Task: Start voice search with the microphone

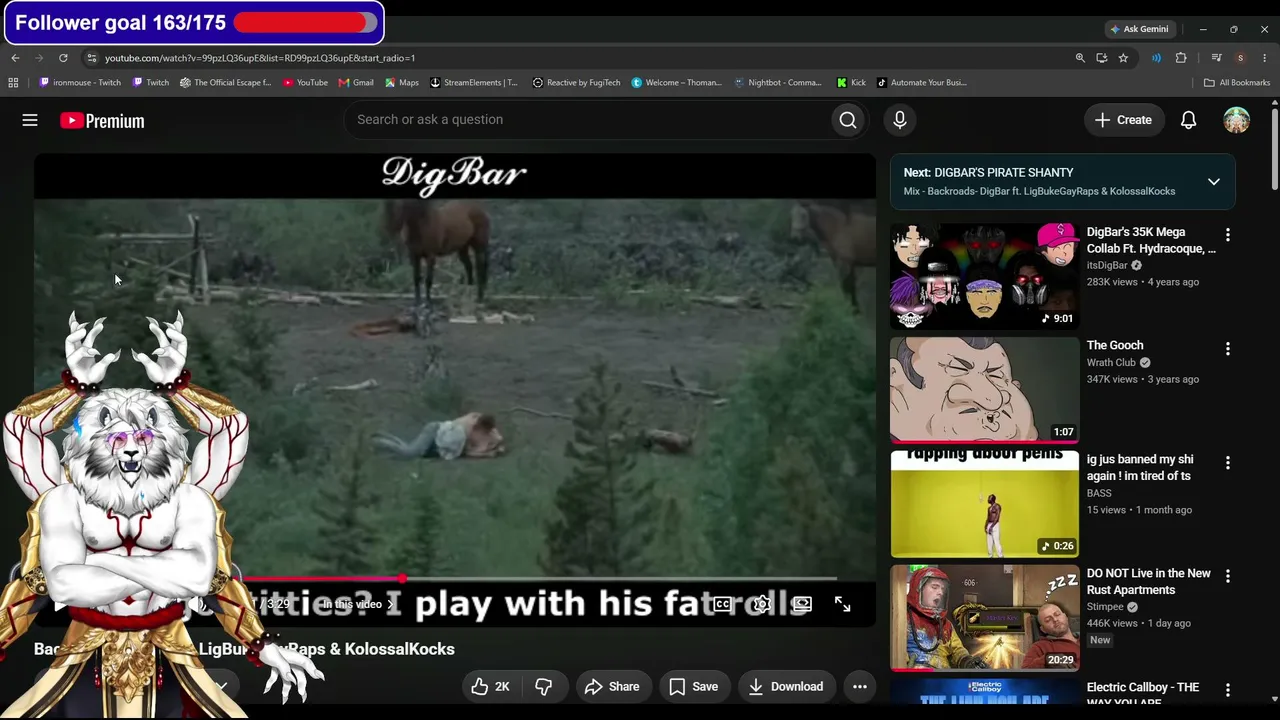Action: coord(900,120)
